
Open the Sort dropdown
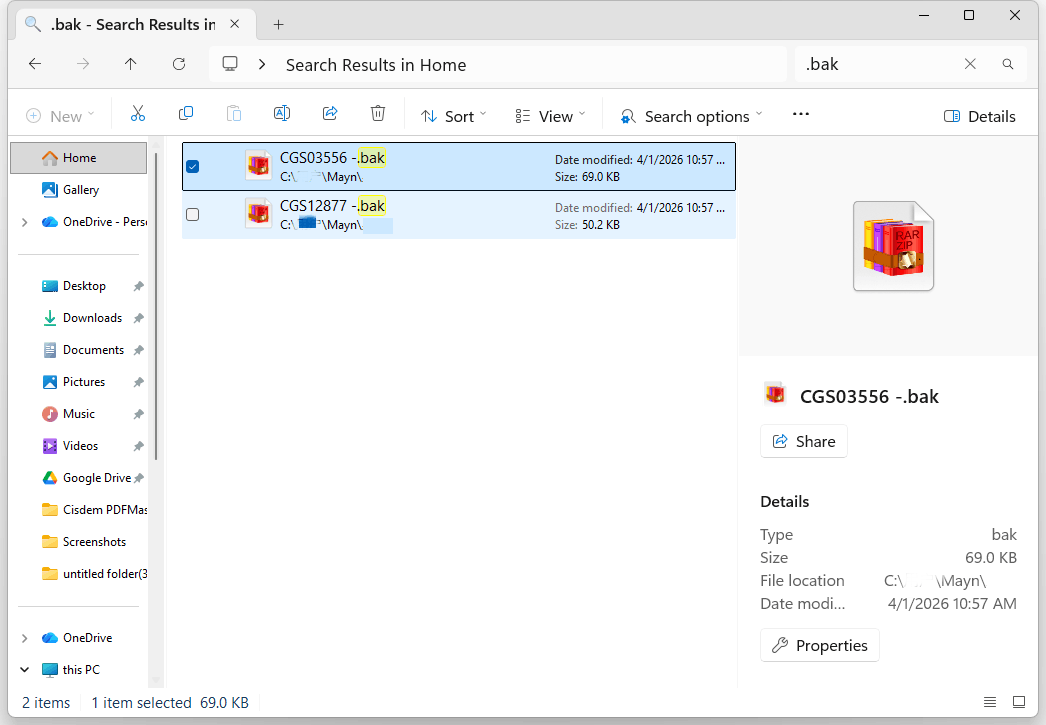pos(453,115)
